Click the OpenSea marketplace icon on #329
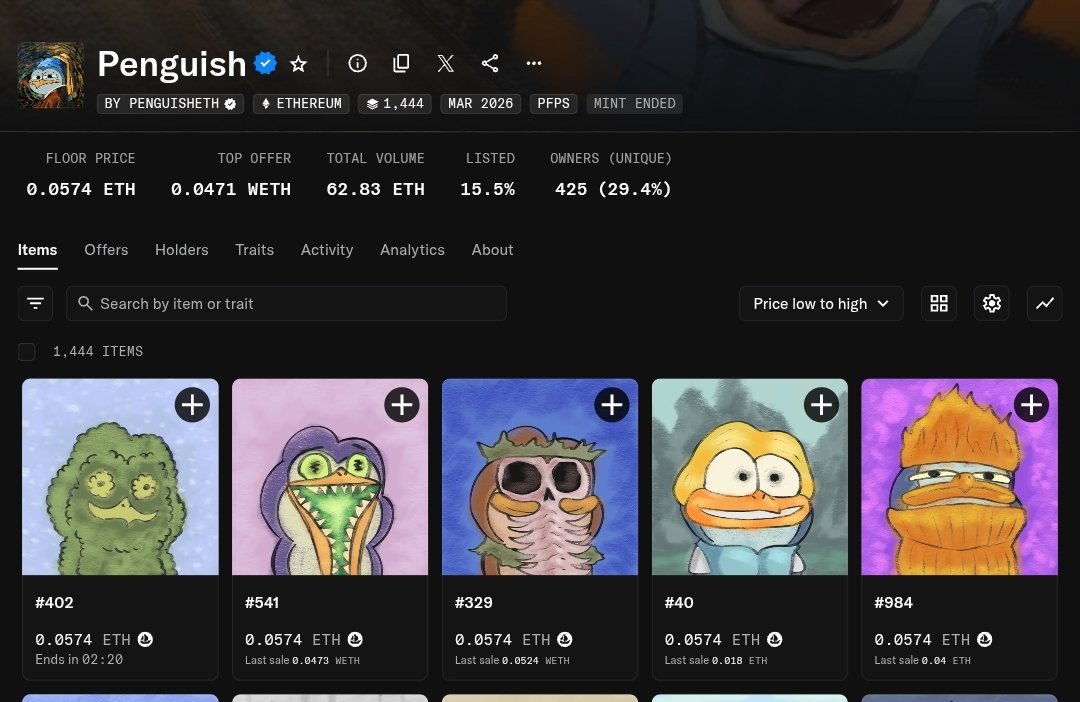 tap(565, 639)
